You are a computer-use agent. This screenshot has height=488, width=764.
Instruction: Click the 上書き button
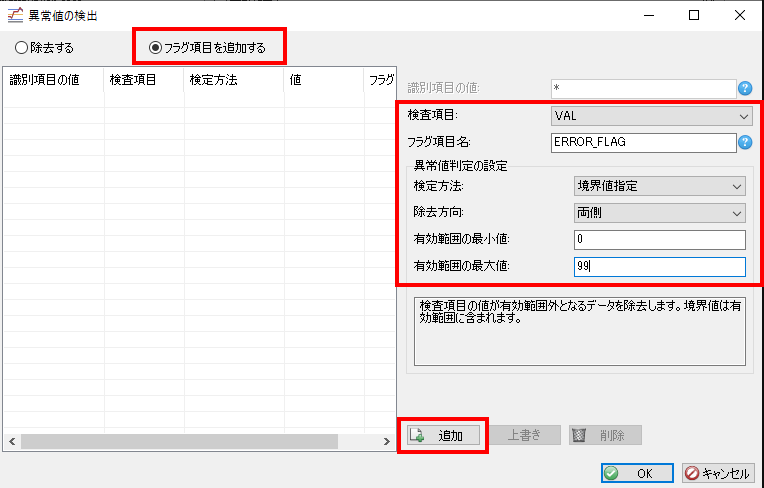pyautogui.click(x=525, y=435)
